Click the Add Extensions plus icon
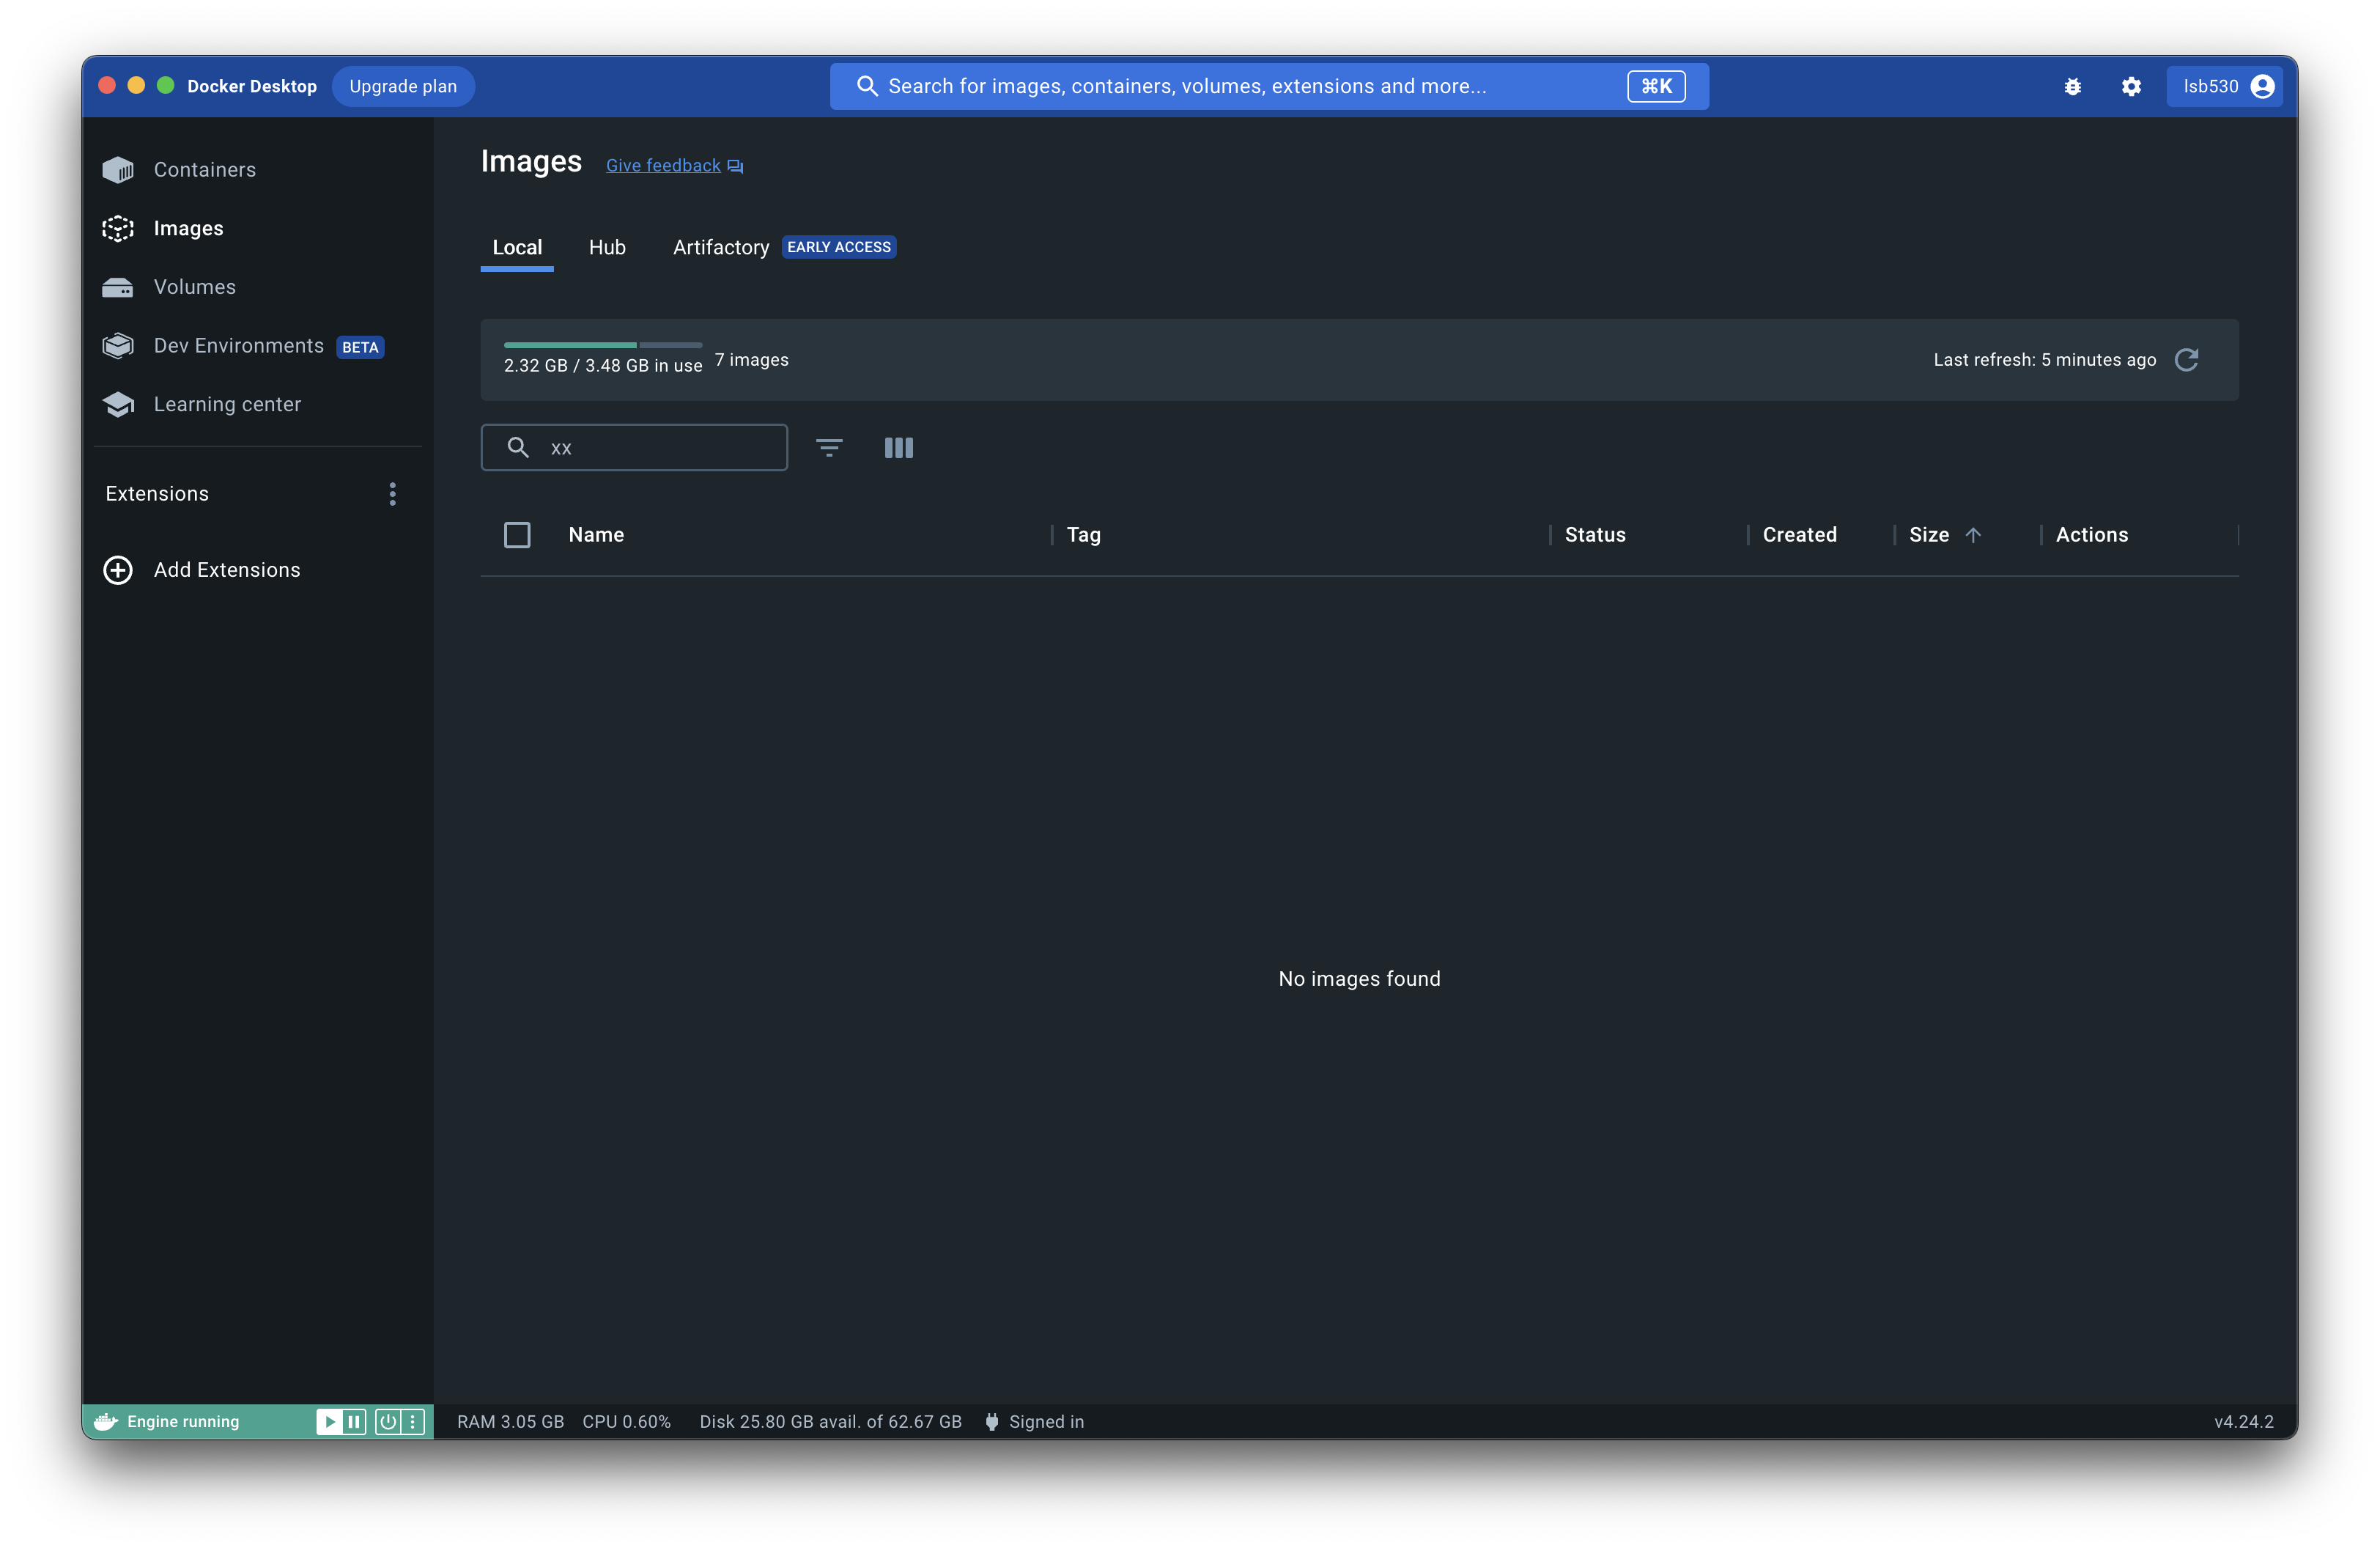Viewport: 2380px width, 1548px height. click(118, 570)
